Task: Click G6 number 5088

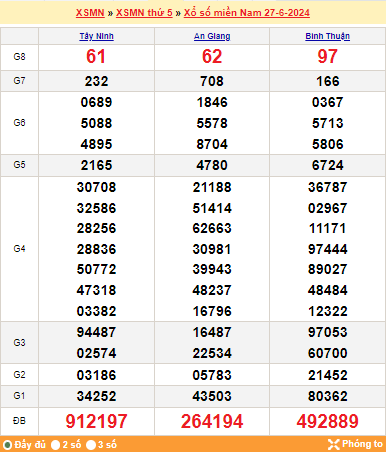Action: click(96, 123)
